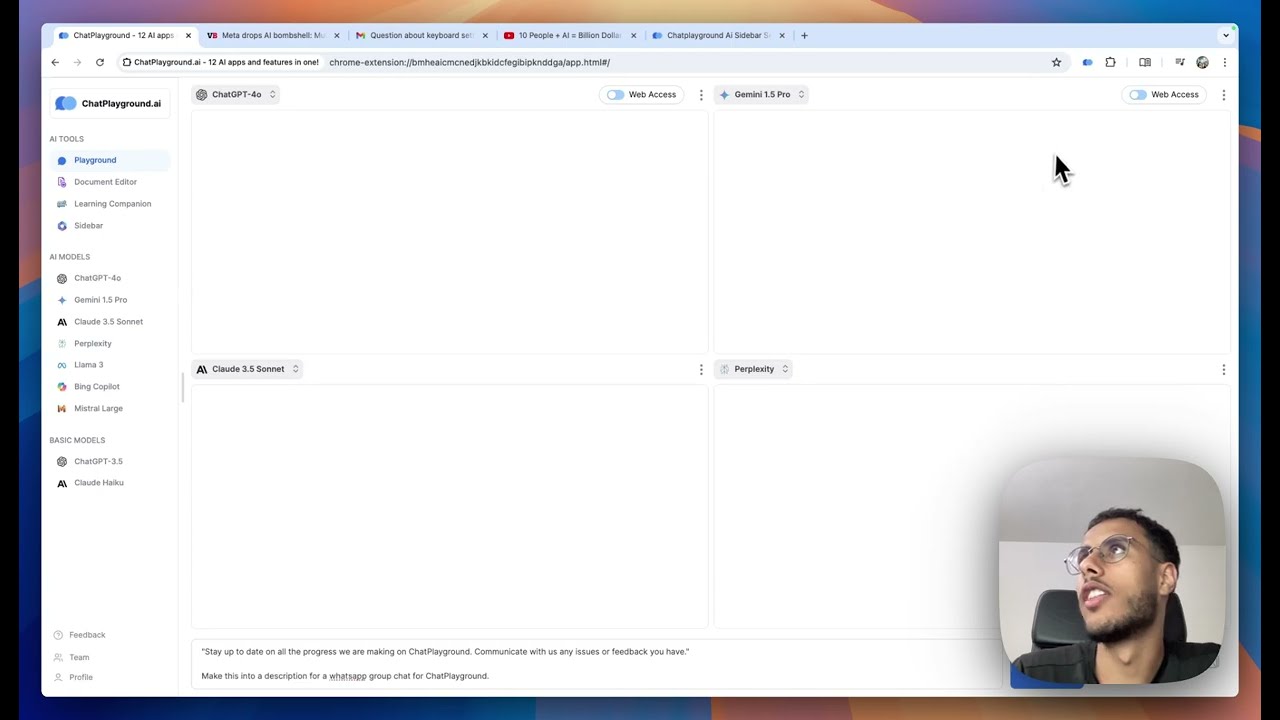Open the browser side panel icon

[x=1145, y=62]
